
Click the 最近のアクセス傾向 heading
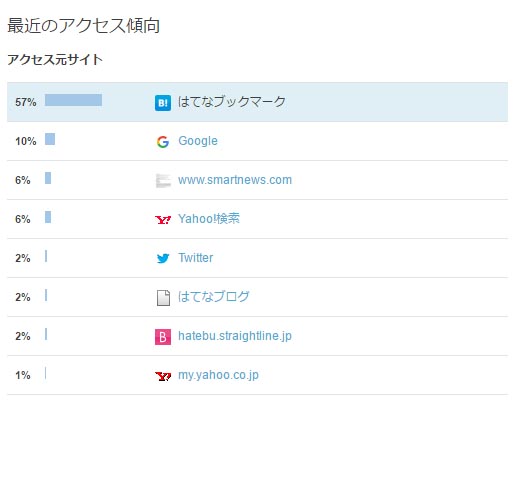[x=84, y=25]
